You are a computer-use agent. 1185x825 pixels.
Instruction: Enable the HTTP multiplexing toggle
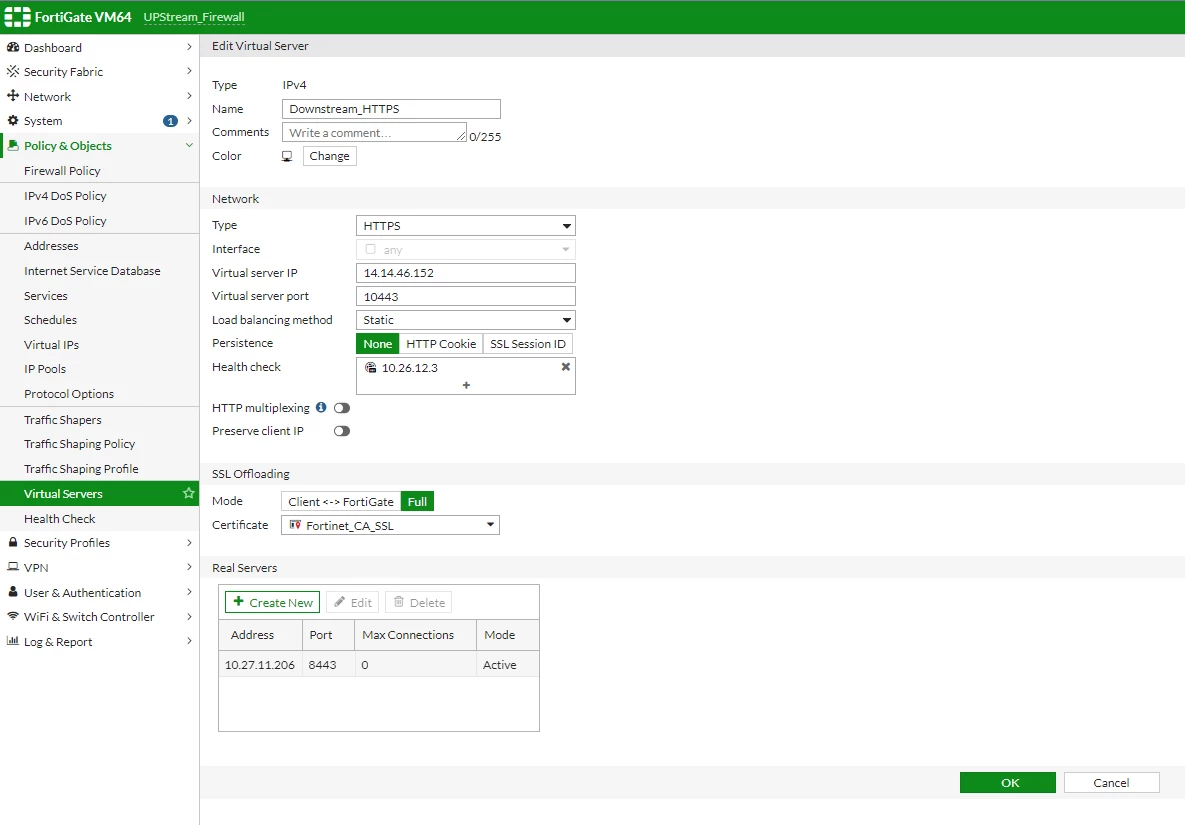point(342,408)
